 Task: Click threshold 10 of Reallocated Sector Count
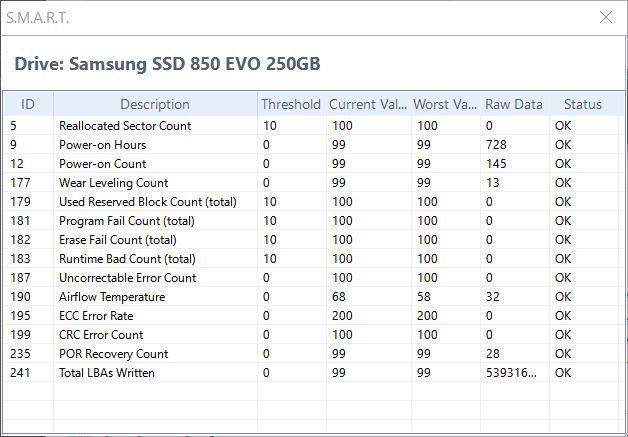[270, 126]
